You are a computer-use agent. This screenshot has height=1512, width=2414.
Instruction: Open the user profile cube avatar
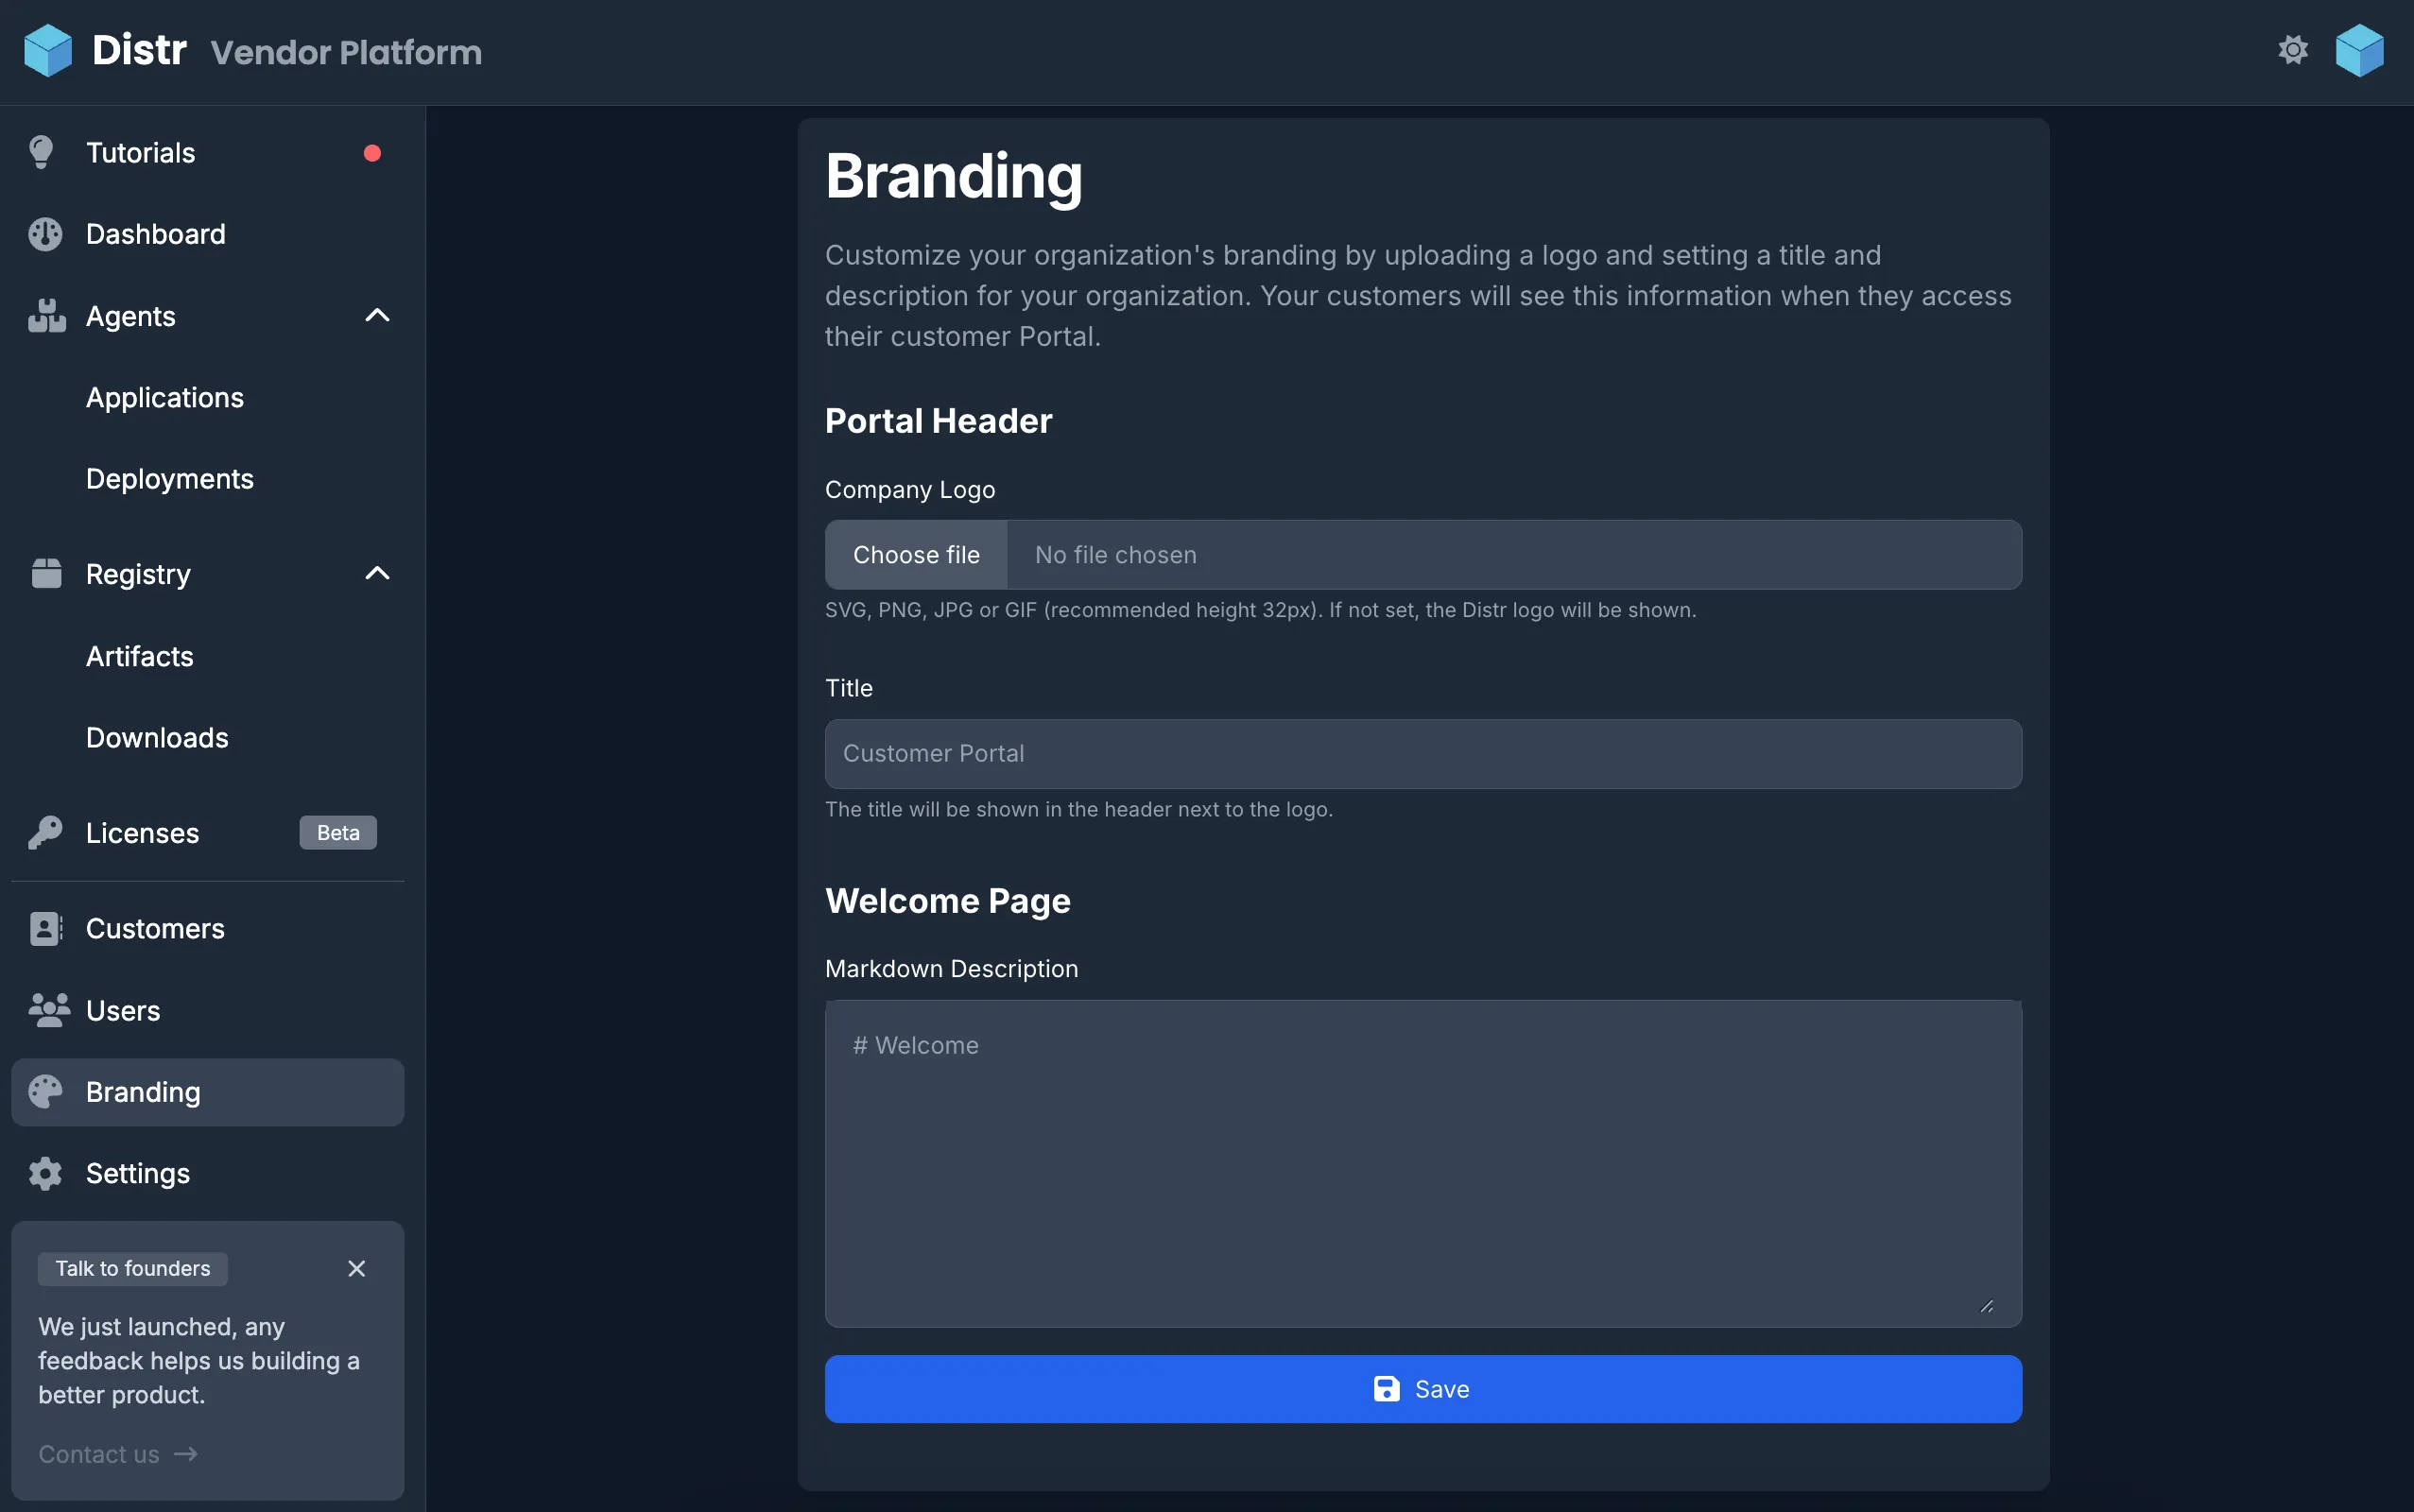pos(2359,50)
